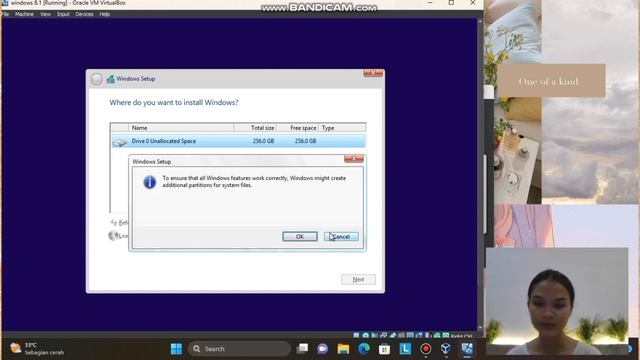Launch Microsoft Edge from the taskbar
The image size is (640, 360).
(x=364, y=349)
